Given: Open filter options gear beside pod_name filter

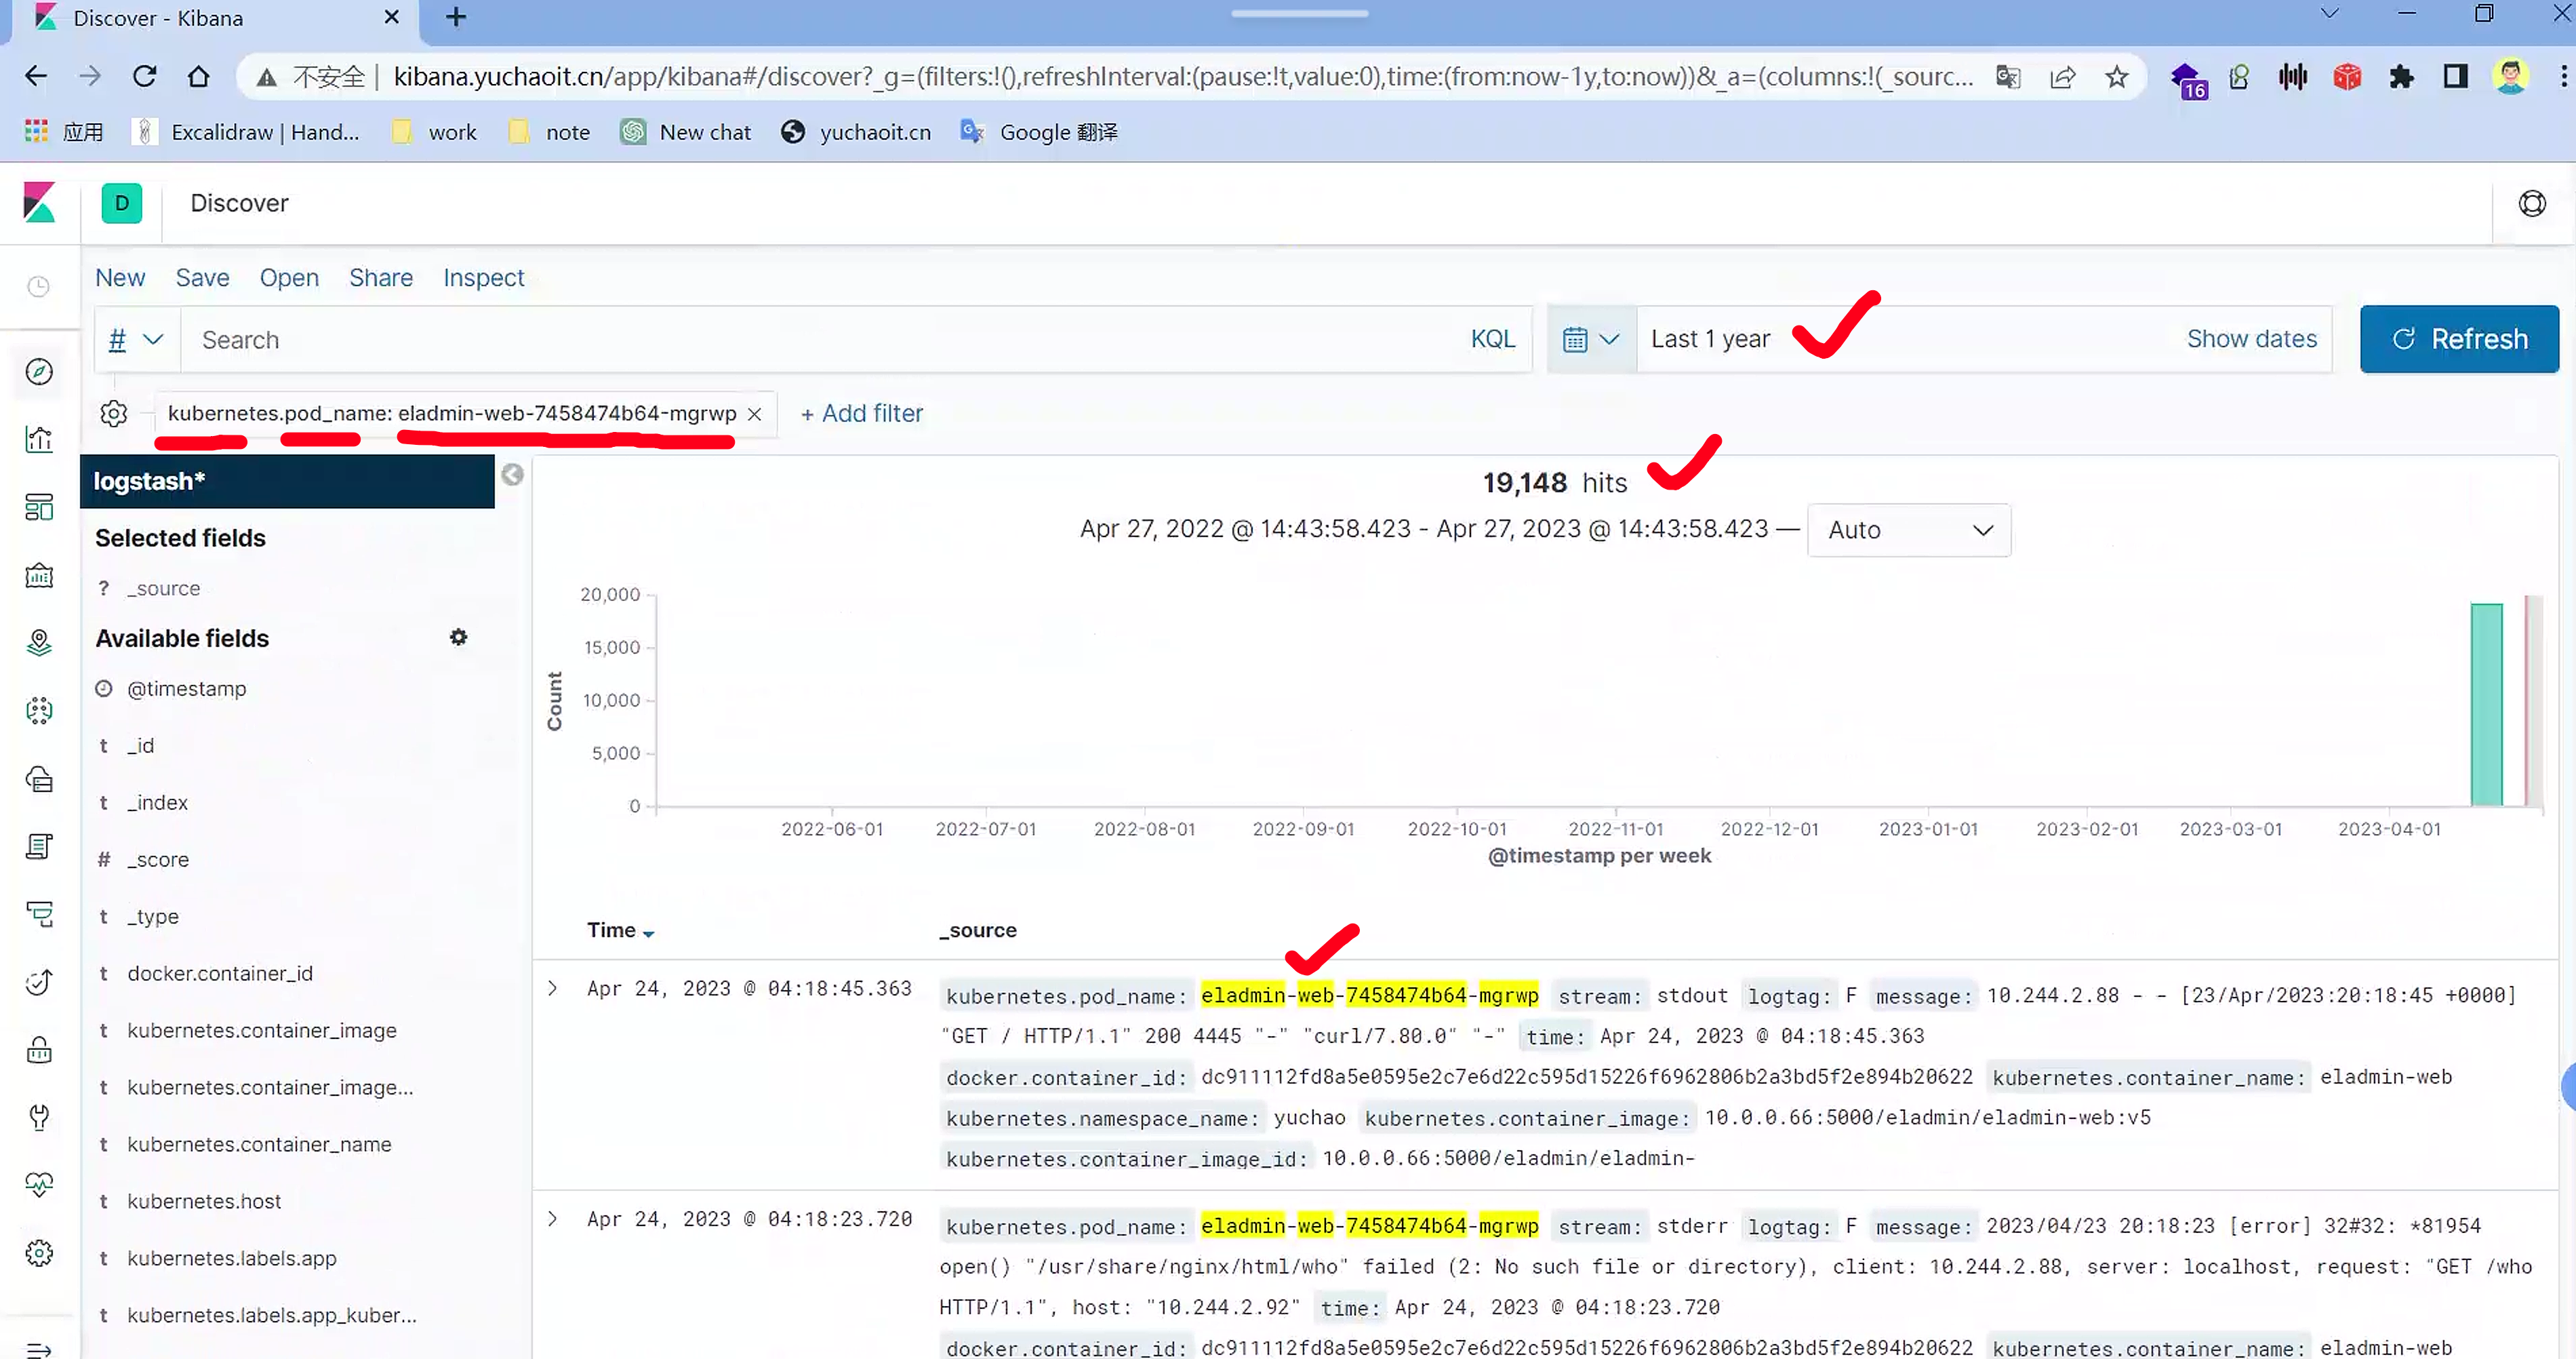Looking at the screenshot, I should point(114,413).
